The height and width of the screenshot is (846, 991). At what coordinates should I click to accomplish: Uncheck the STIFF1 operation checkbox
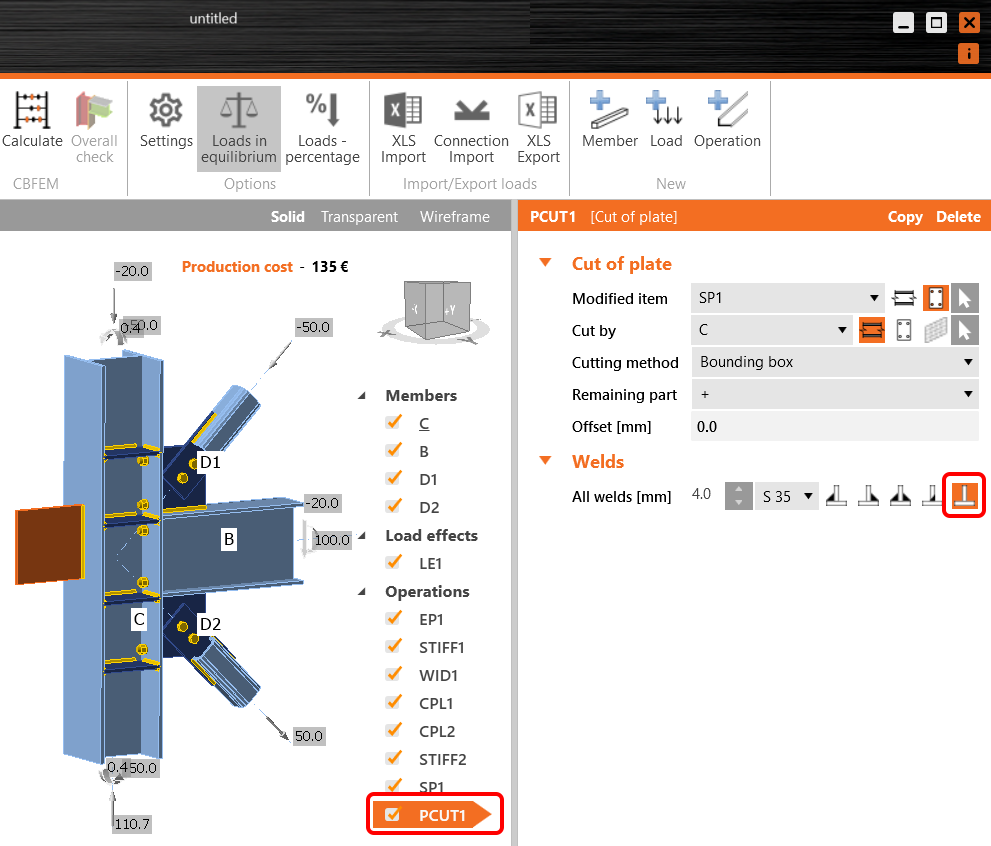coord(393,647)
